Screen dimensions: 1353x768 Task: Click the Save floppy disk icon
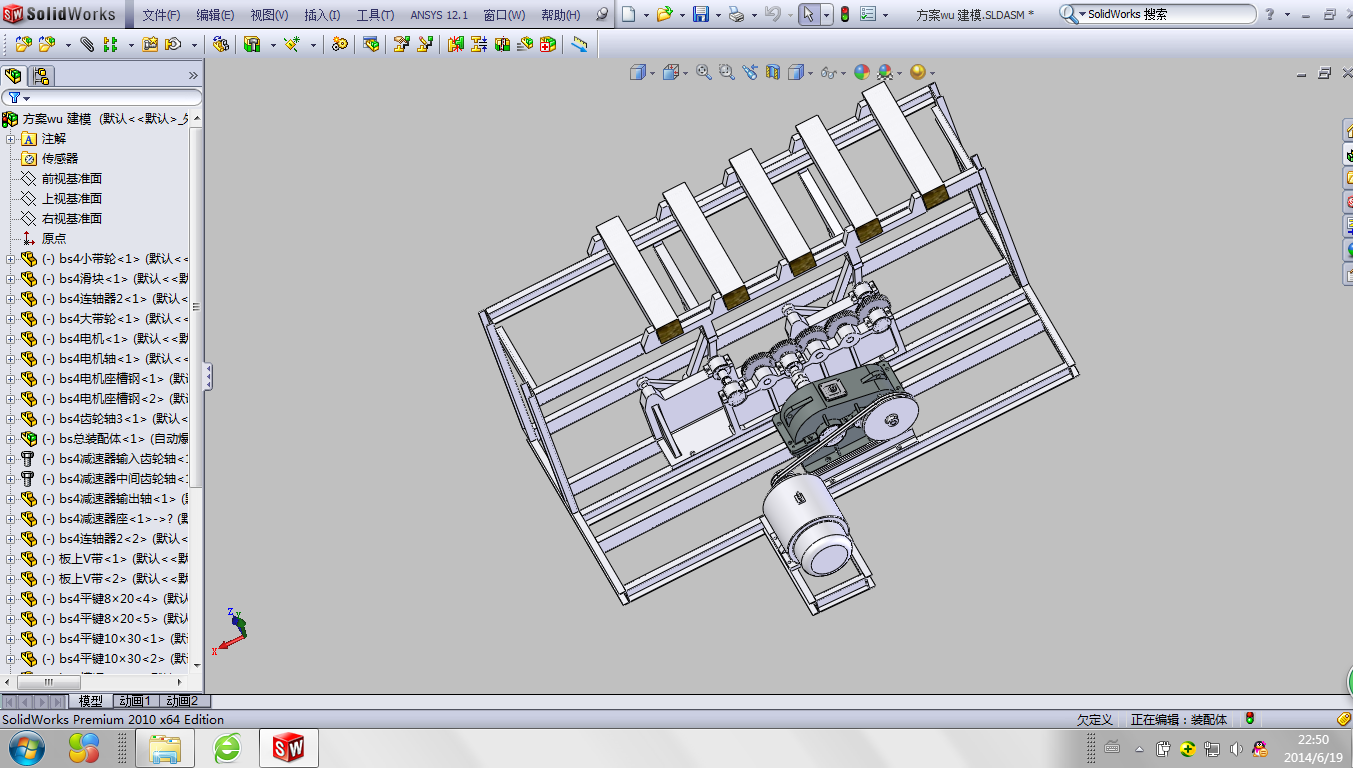click(x=701, y=15)
